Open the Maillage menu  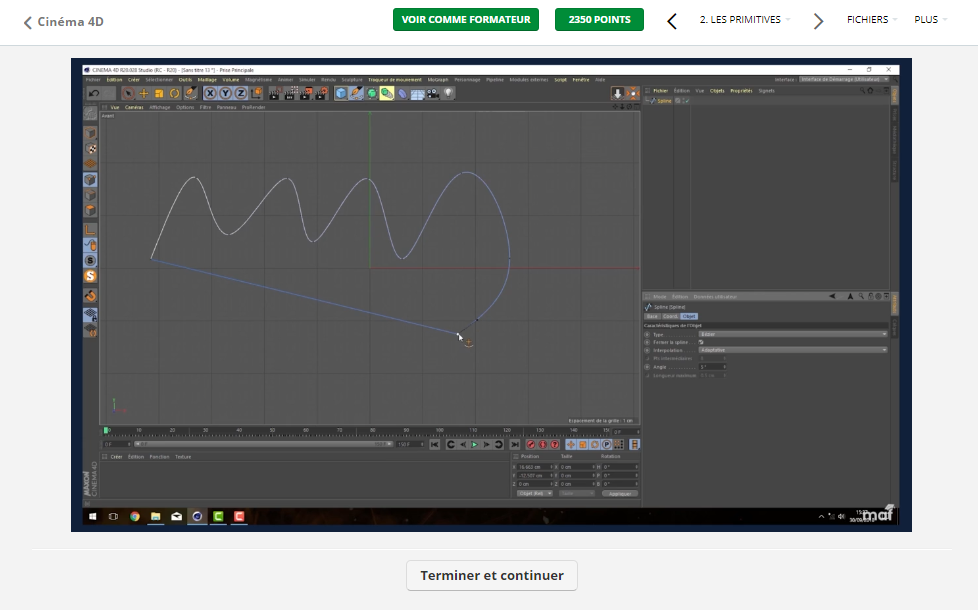(x=207, y=80)
